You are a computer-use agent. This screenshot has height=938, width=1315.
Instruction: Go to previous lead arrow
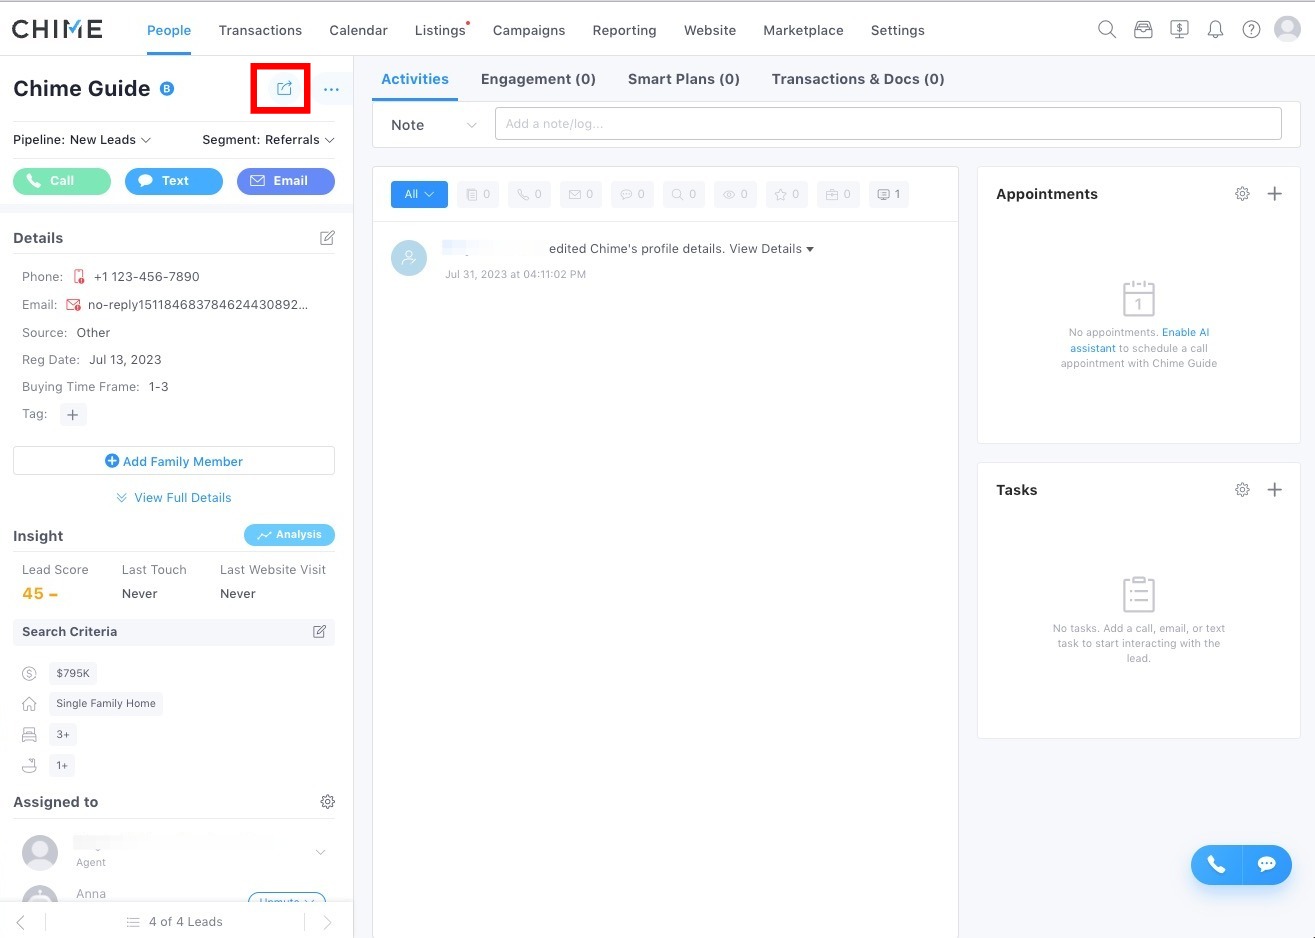[21, 922]
